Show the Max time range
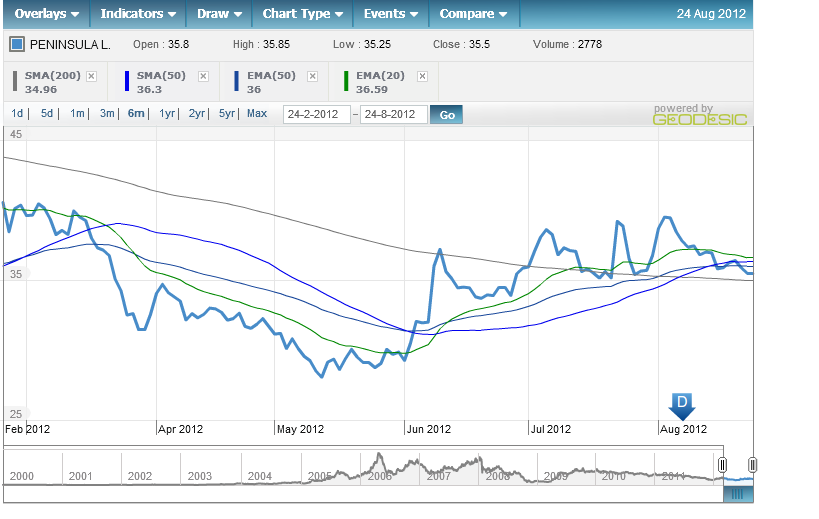The height and width of the screenshot is (519, 819). tap(257, 113)
